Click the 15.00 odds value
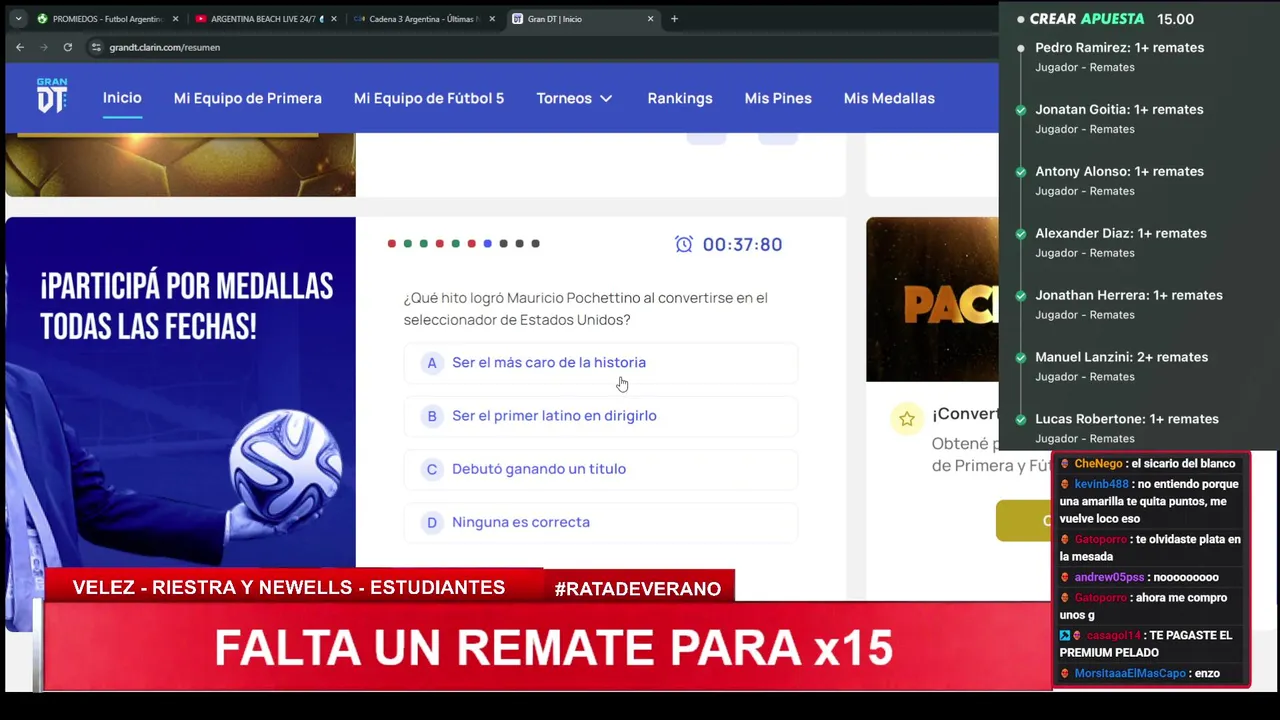This screenshot has width=1280, height=720. click(x=1175, y=19)
